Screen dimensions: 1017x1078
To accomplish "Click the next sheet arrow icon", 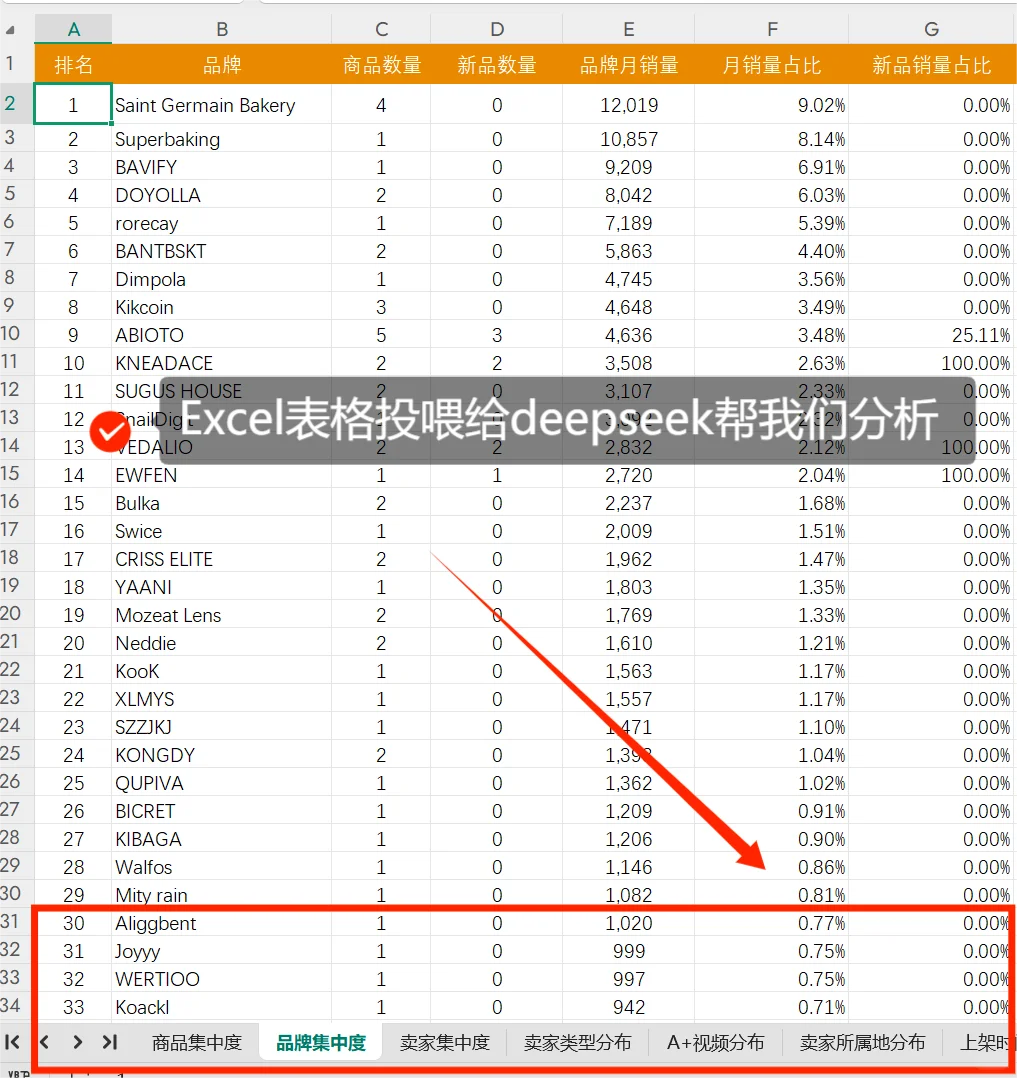I will [76, 1042].
